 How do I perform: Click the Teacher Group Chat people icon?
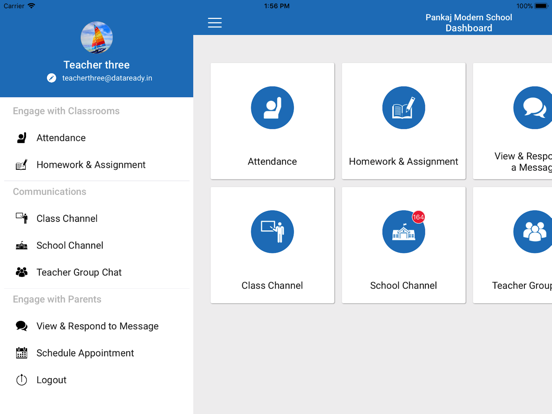21,272
